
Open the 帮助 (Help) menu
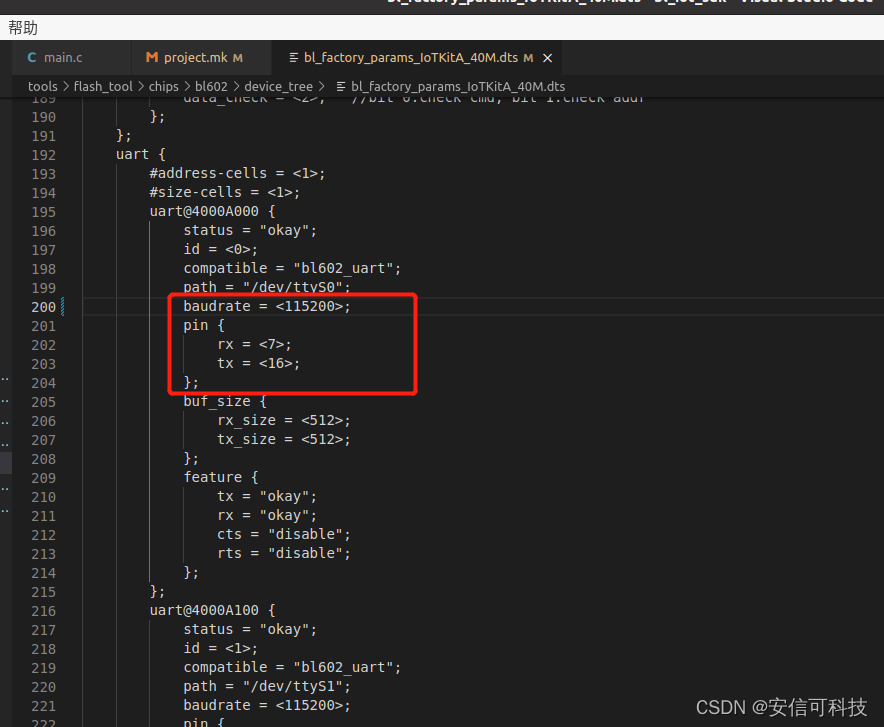[23, 28]
